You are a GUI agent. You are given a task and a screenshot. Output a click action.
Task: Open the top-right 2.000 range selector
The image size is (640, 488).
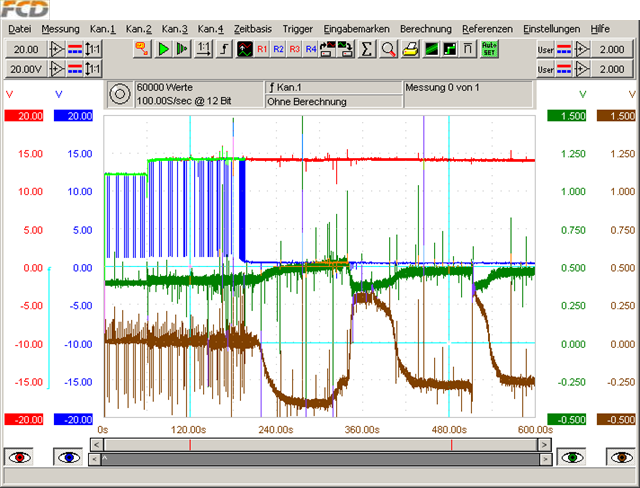click(611, 48)
